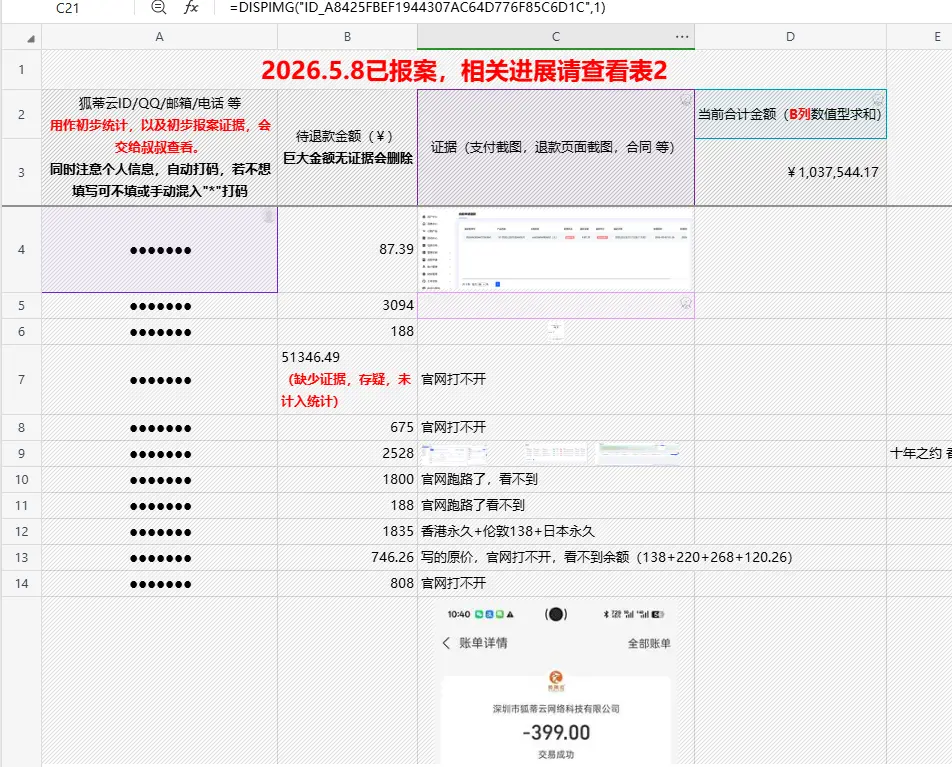Select row 4 header
This screenshot has height=767, width=952.
click(21, 250)
